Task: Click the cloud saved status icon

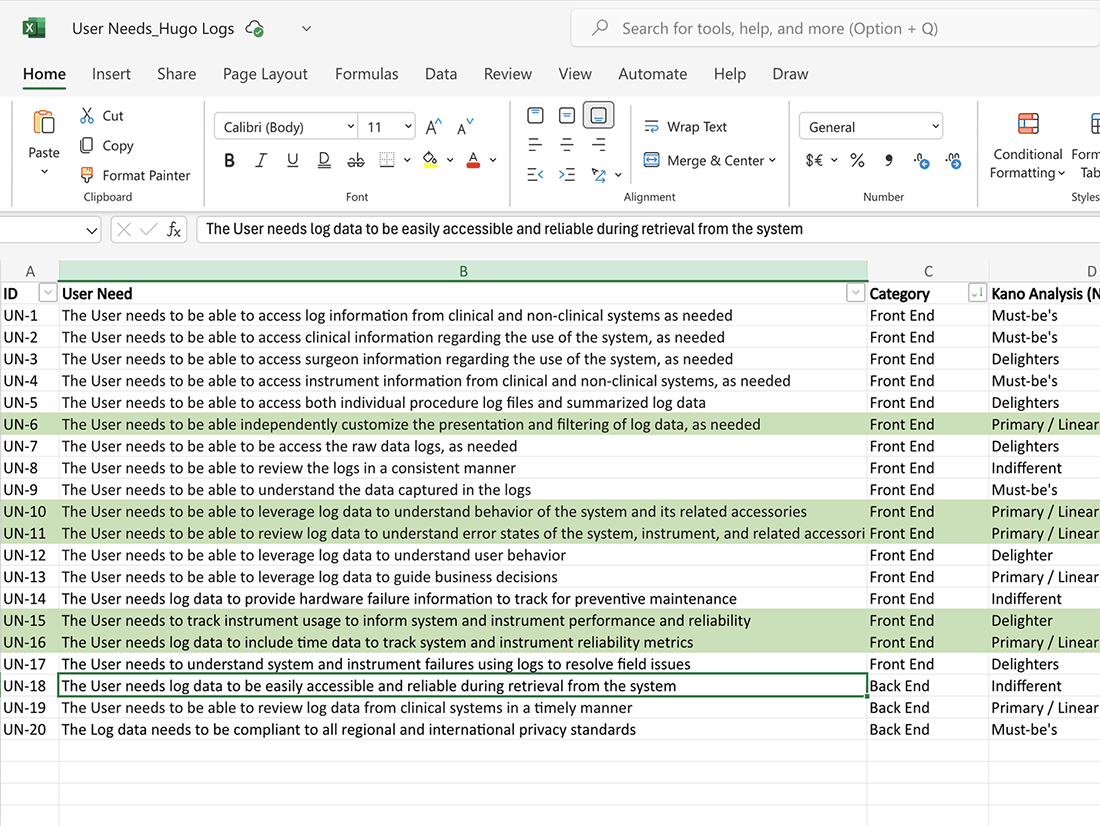Action: pyautogui.click(x=254, y=29)
